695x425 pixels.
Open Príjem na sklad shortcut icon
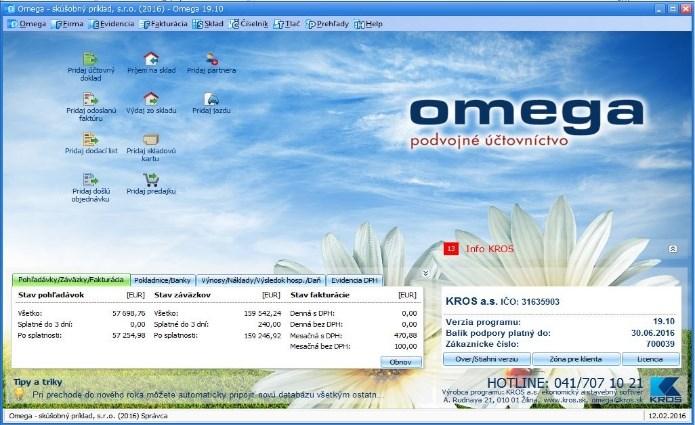point(151,59)
